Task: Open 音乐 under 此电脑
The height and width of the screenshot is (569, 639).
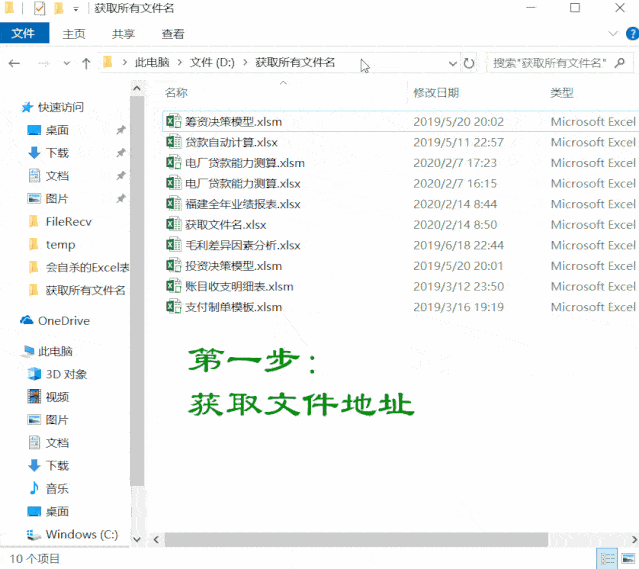Action: 57,488
